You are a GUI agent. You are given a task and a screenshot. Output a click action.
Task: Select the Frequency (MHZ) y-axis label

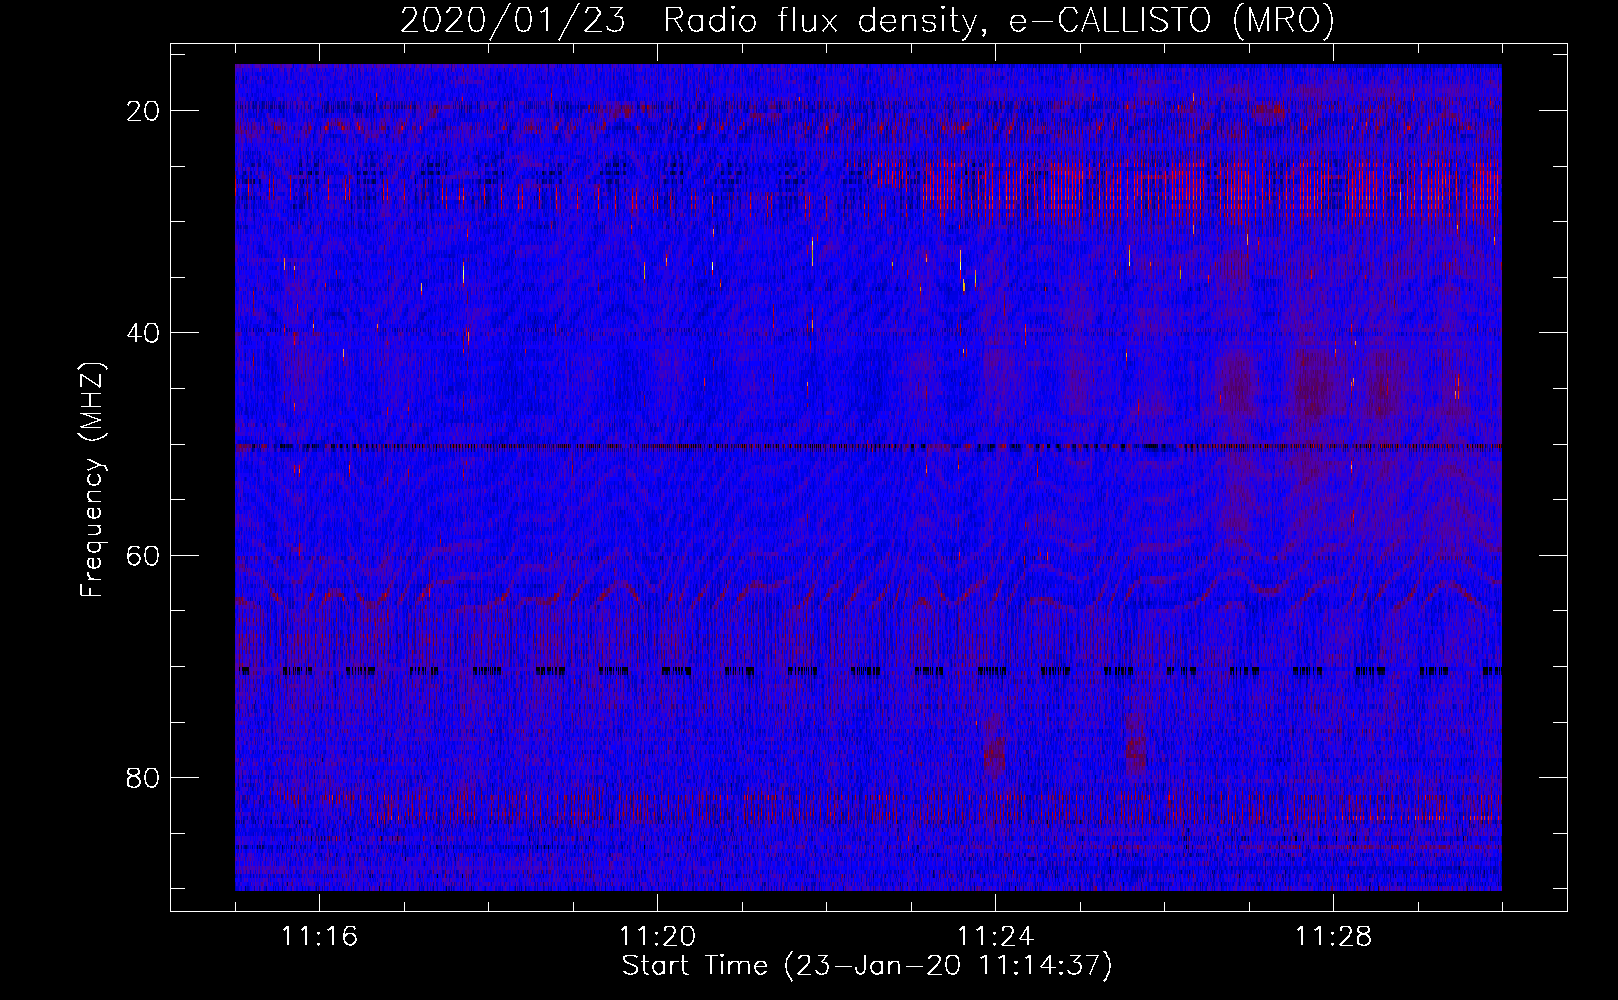(92, 480)
